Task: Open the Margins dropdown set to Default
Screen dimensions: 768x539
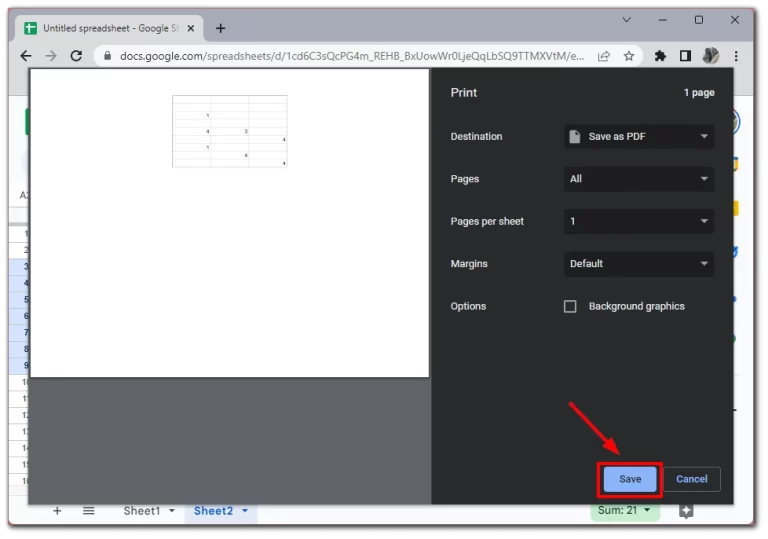Action: click(x=639, y=264)
